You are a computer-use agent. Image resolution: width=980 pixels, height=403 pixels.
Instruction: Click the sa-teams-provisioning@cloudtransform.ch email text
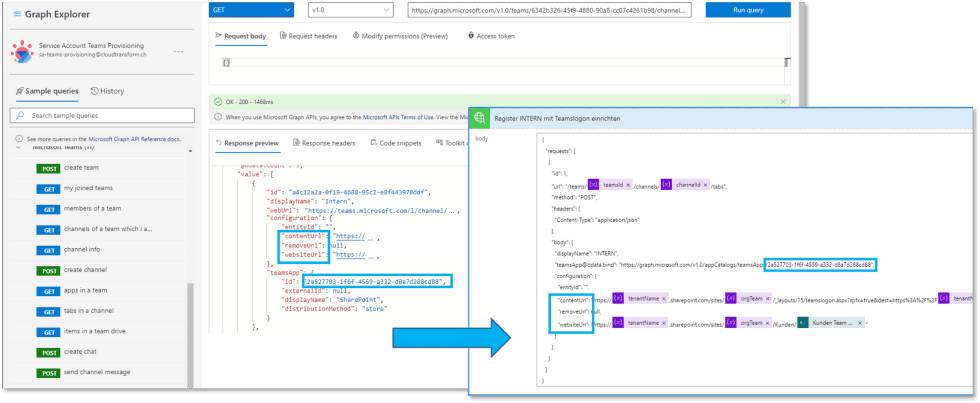pyautogui.click(x=92, y=55)
